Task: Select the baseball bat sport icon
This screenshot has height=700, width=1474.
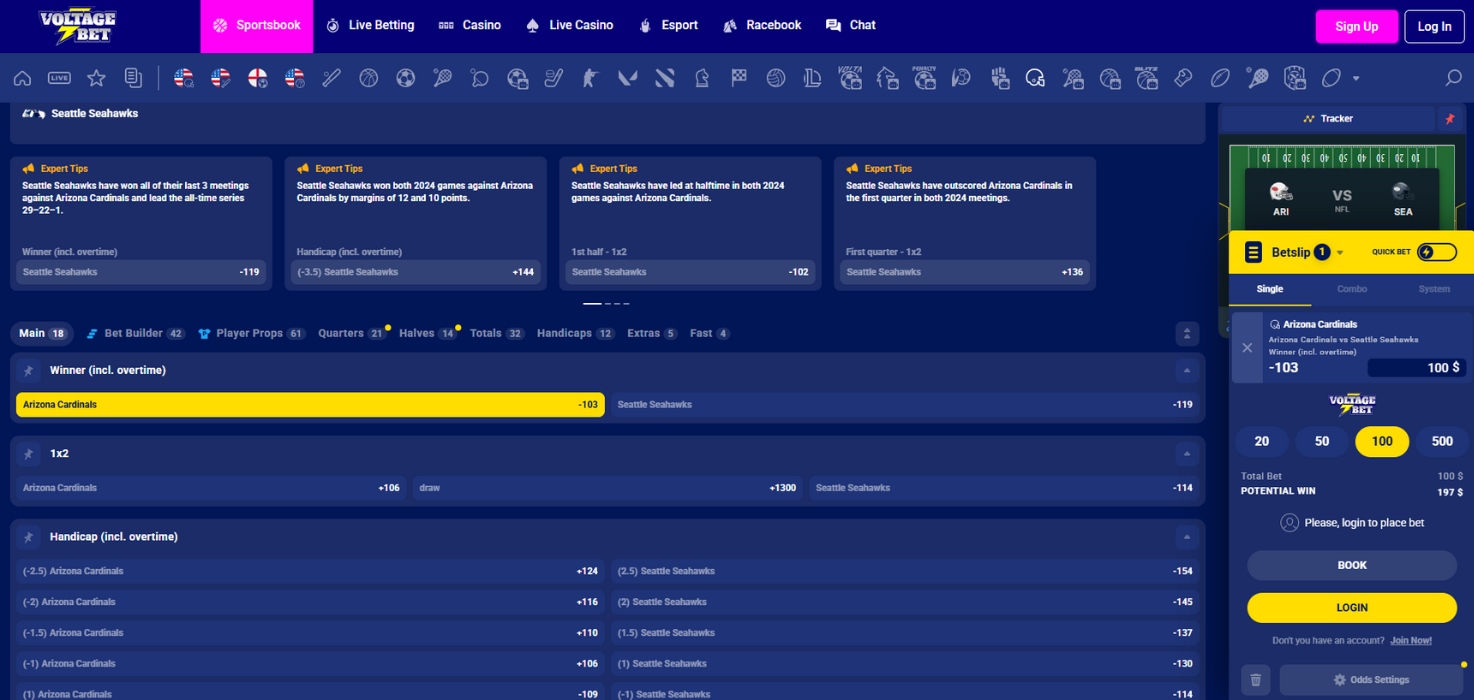Action: (332, 78)
